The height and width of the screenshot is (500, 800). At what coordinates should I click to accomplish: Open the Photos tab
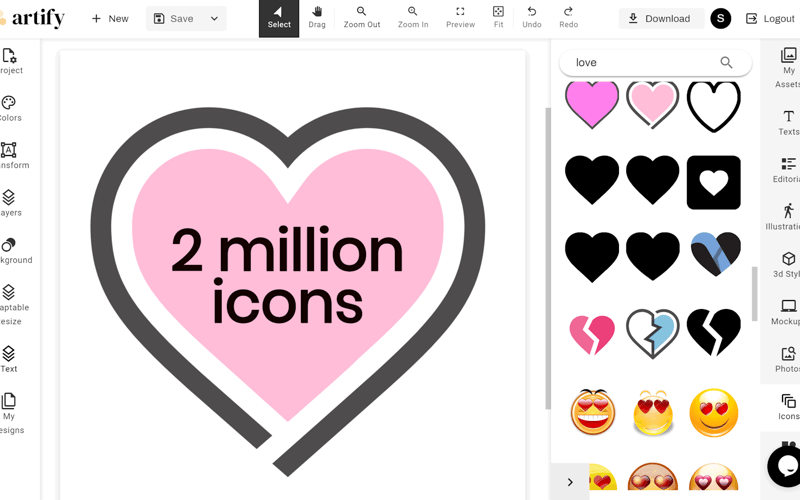[x=787, y=360]
